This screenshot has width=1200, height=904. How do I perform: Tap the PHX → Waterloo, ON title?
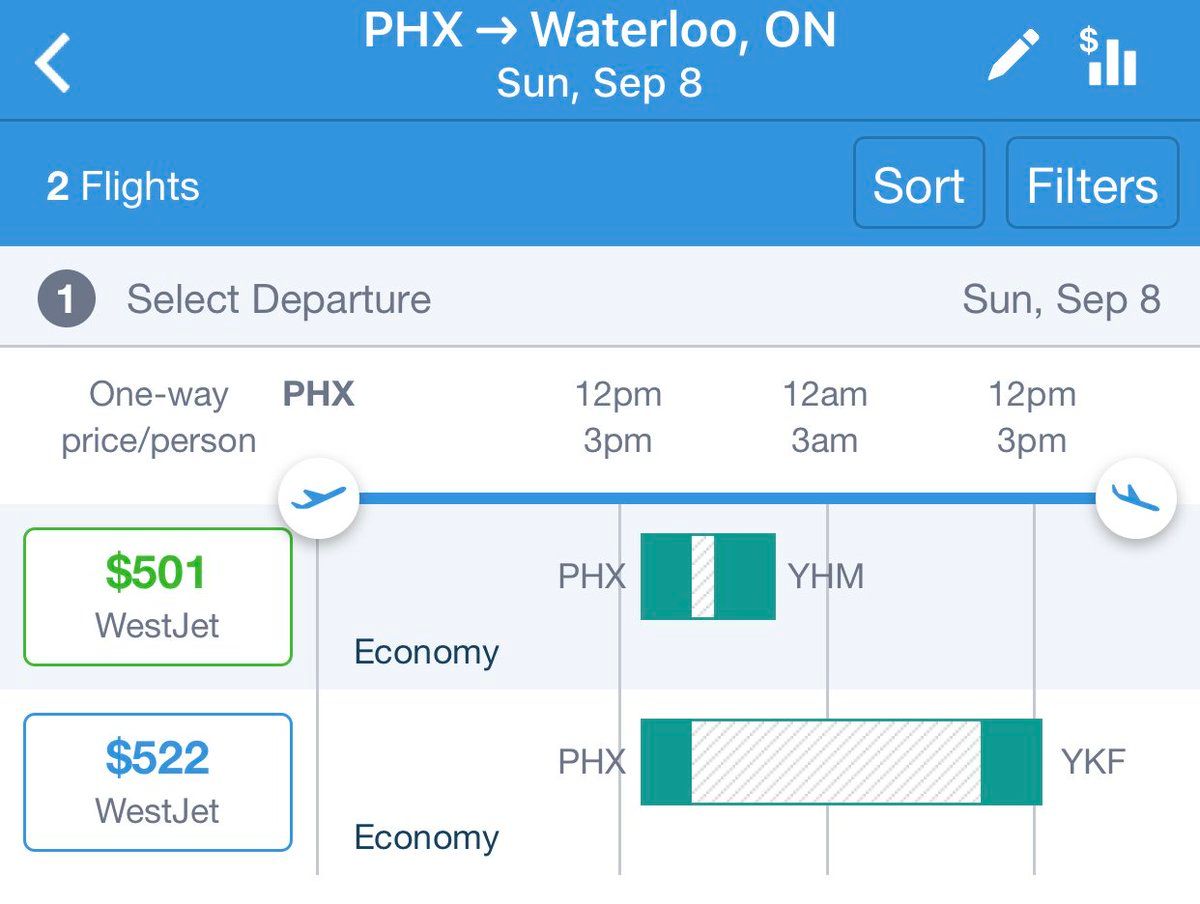click(599, 32)
